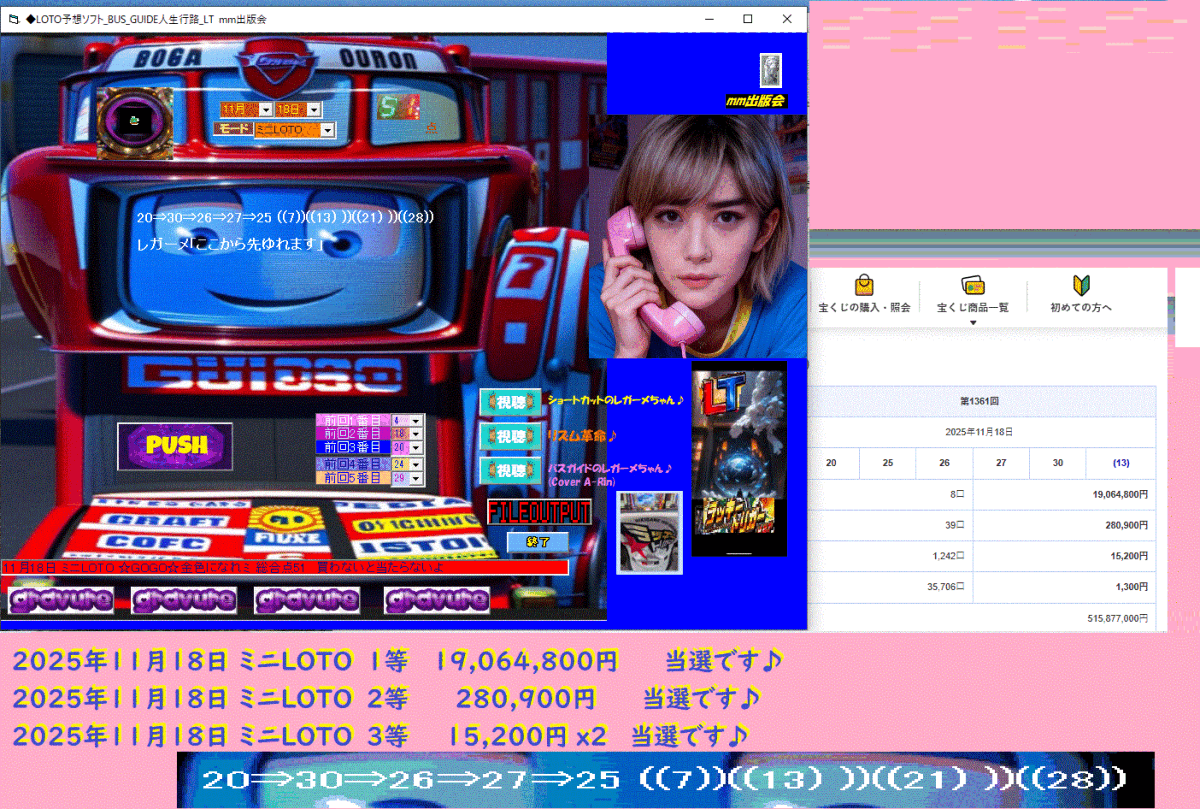The image size is (1200, 809).
Task: Click the 19,064,800円 prize cell
Action: pos(1065,494)
